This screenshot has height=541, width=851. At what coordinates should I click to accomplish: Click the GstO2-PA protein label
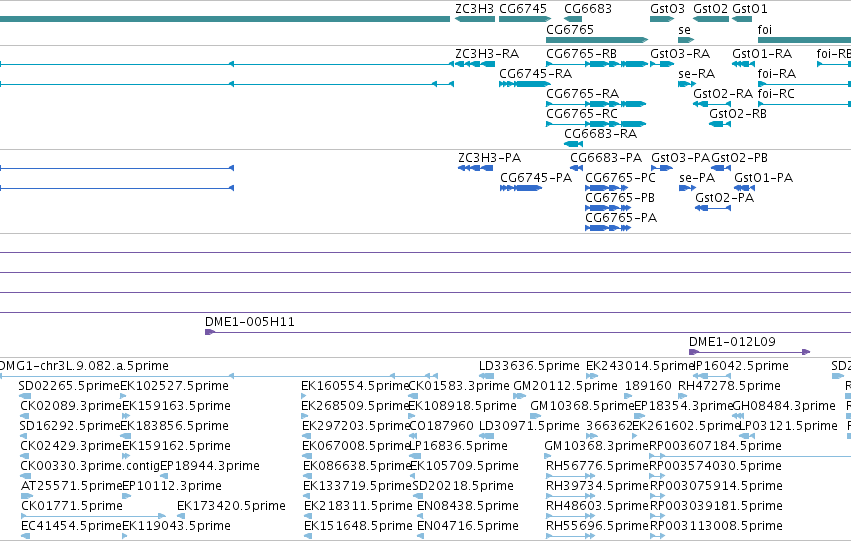click(x=725, y=198)
